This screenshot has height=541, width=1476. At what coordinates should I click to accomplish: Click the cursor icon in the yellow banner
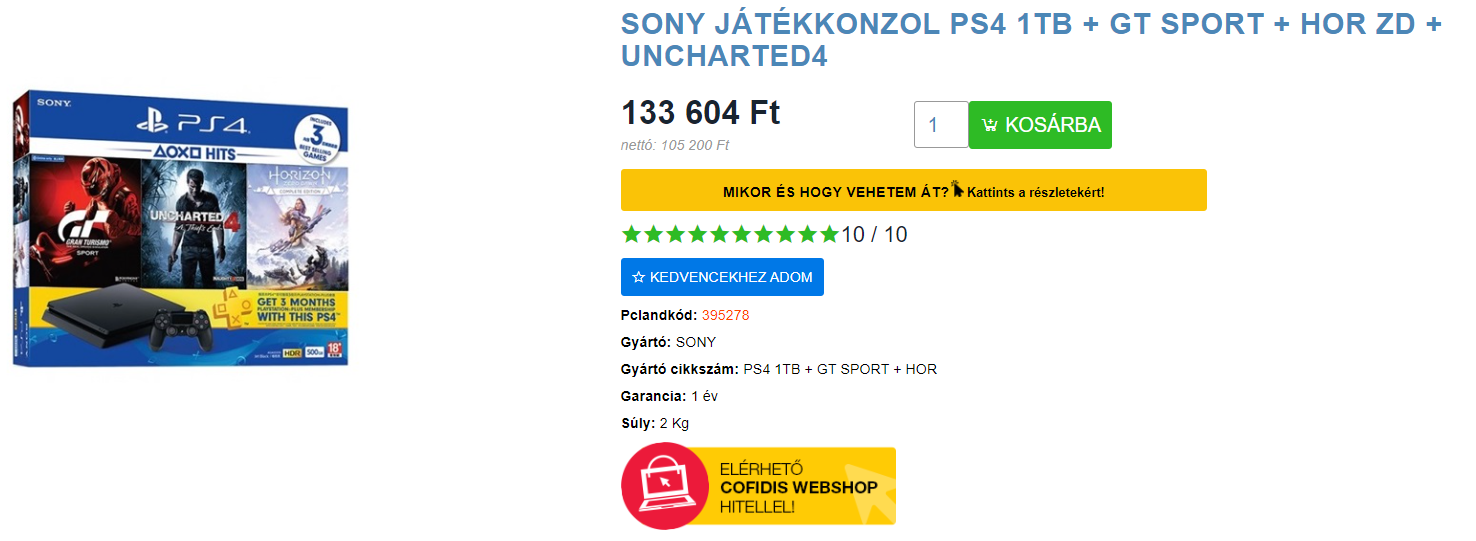958,188
